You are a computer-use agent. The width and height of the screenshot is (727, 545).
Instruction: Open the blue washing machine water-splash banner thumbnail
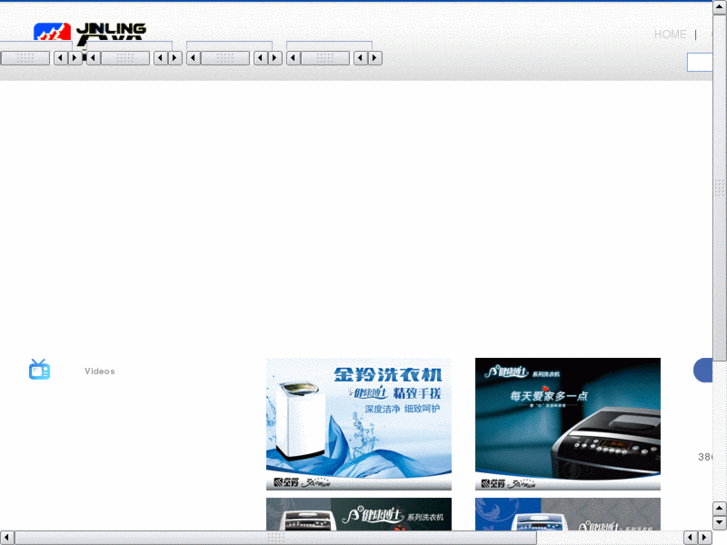(x=359, y=424)
